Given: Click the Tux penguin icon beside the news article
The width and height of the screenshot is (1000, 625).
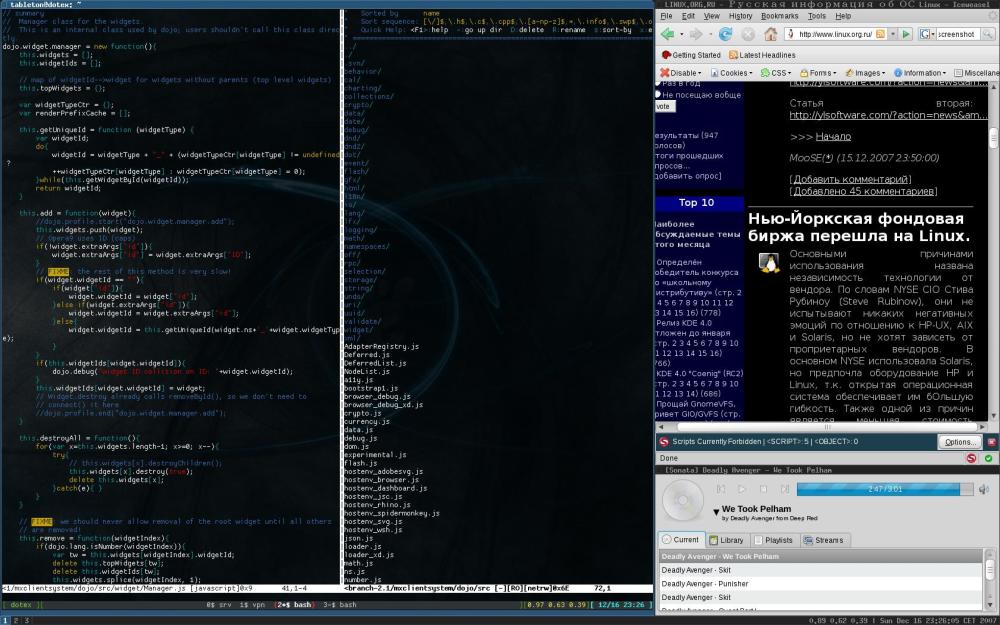Looking at the screenshot, I should 769,263.
